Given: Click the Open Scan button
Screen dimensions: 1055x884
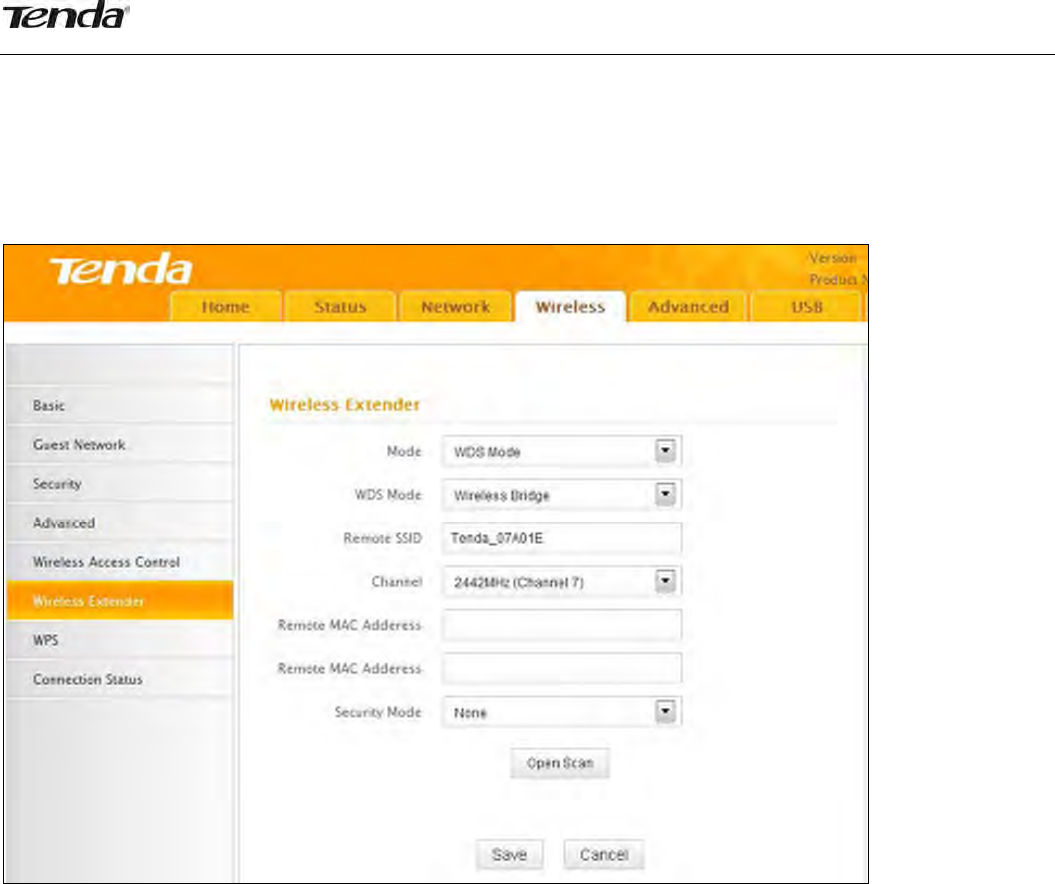Looking at the screenshot, I should point(560,763).
